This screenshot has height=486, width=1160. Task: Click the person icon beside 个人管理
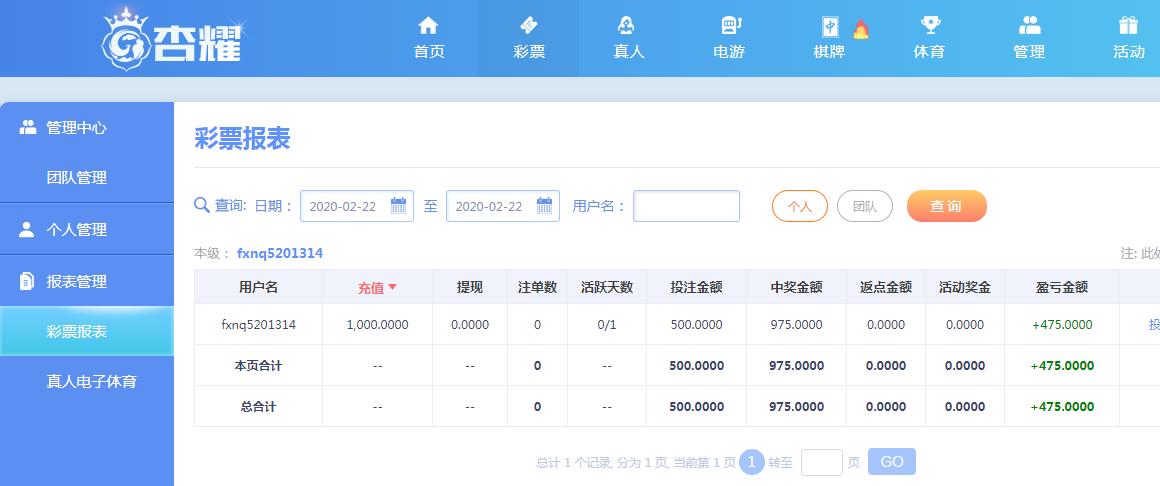(27, 229)
